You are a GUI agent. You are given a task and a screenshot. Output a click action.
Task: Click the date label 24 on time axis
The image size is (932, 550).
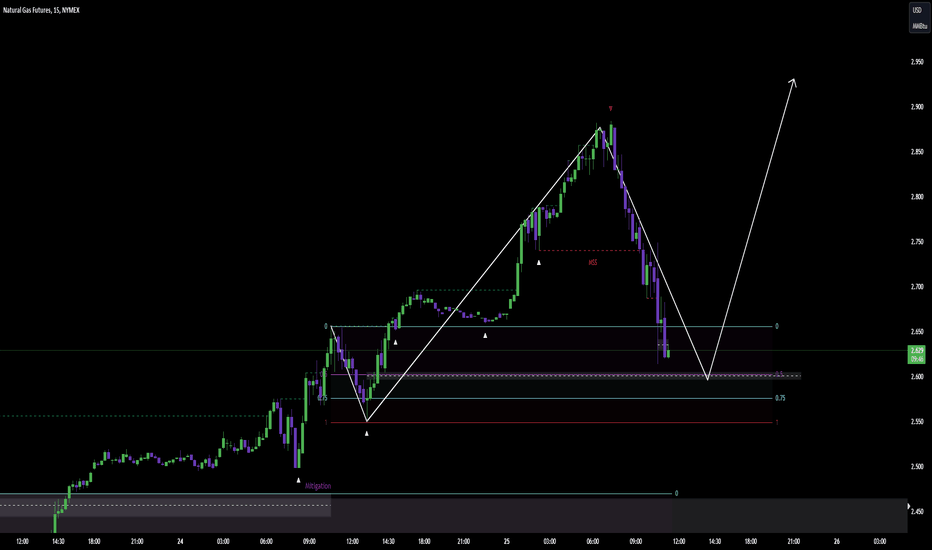180,542
